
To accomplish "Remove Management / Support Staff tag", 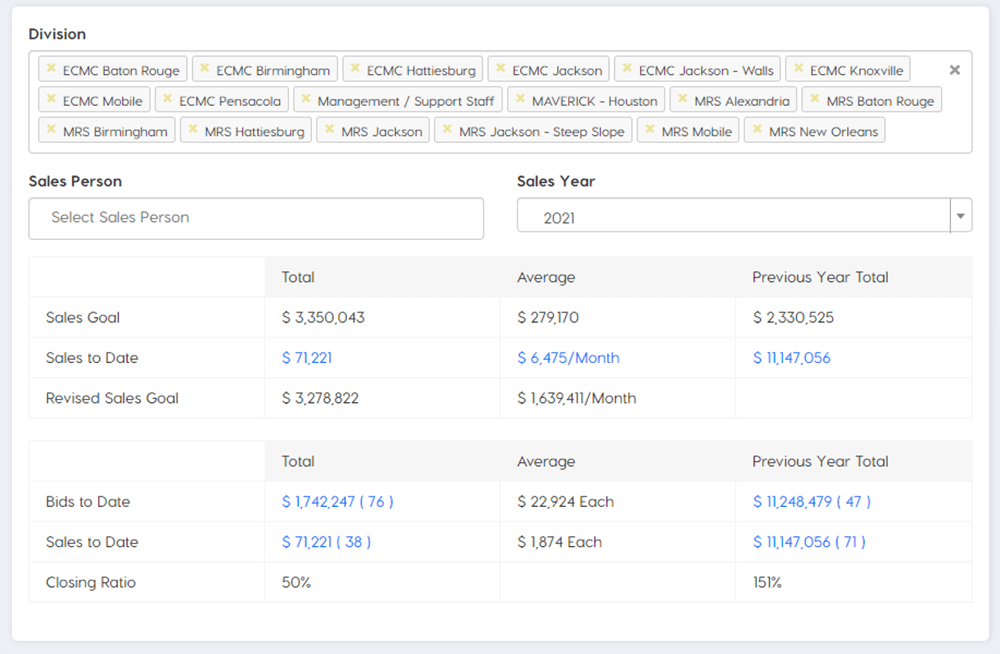I will coord(306,99).
